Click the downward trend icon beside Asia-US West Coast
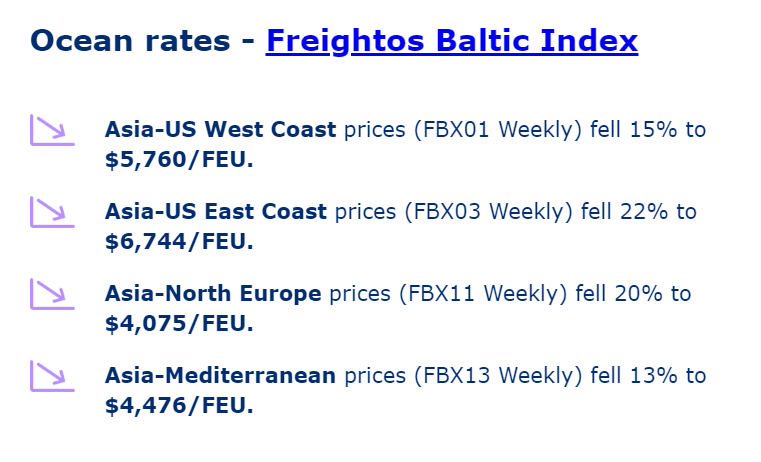Viewport: 761px width, 462px height. [49, 131]
